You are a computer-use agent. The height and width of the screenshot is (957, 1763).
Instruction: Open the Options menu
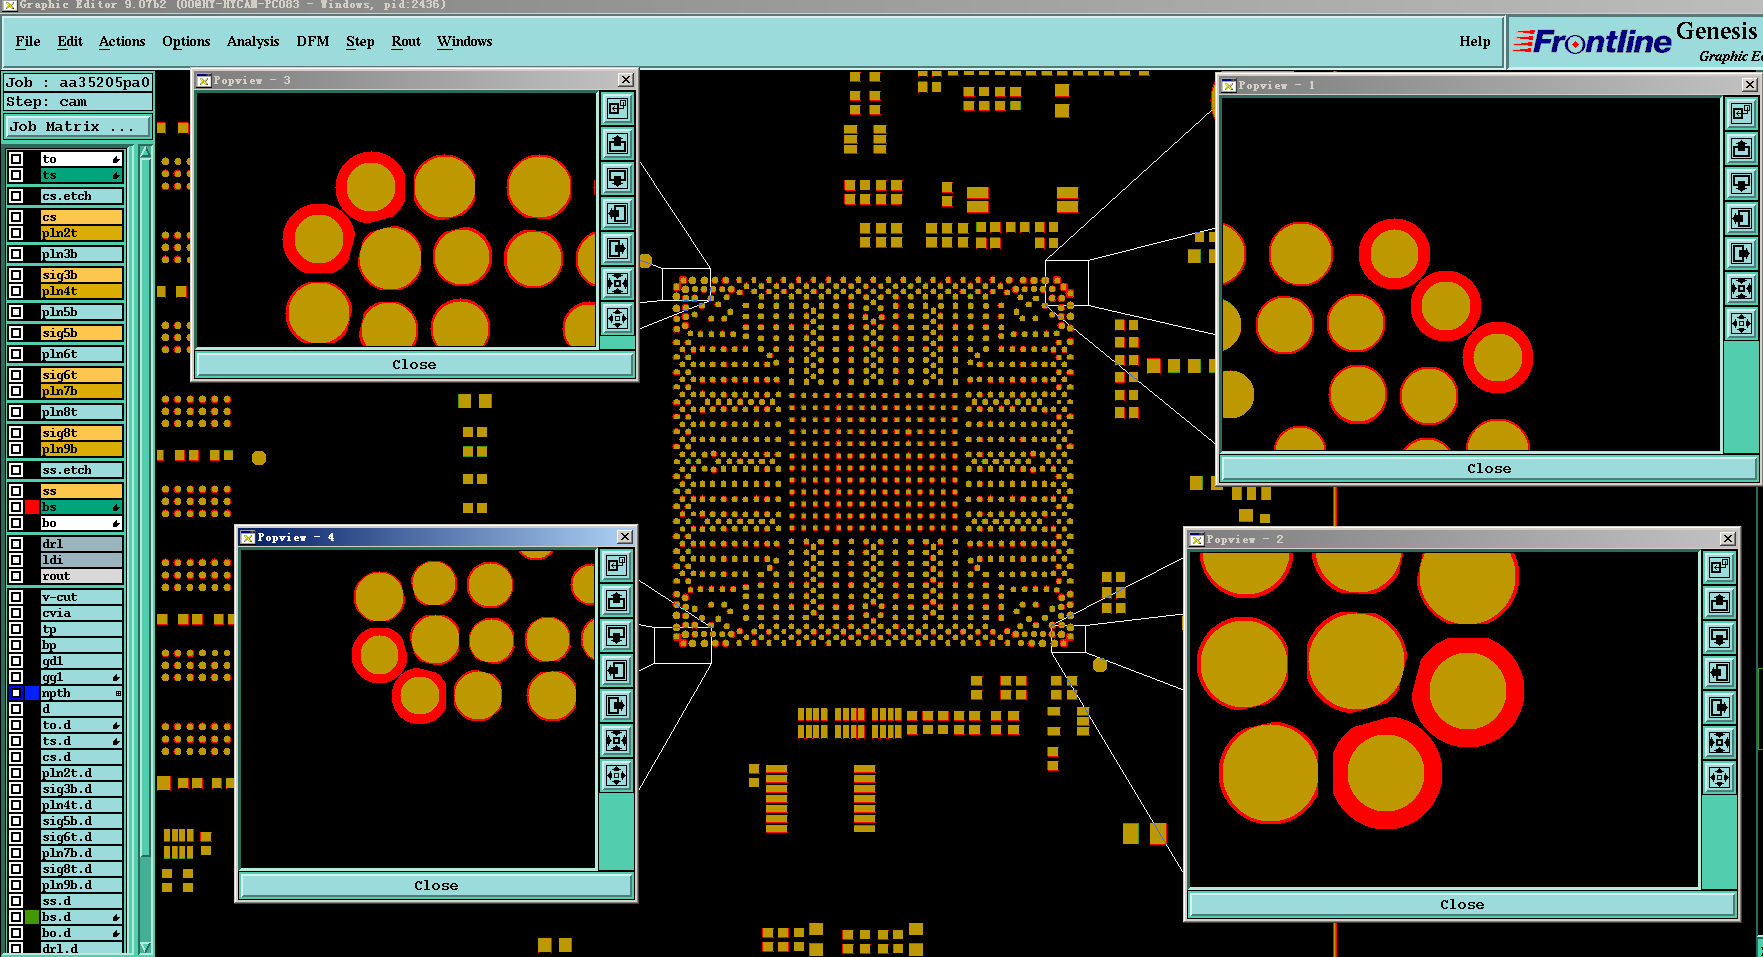(x=186, y=41)
